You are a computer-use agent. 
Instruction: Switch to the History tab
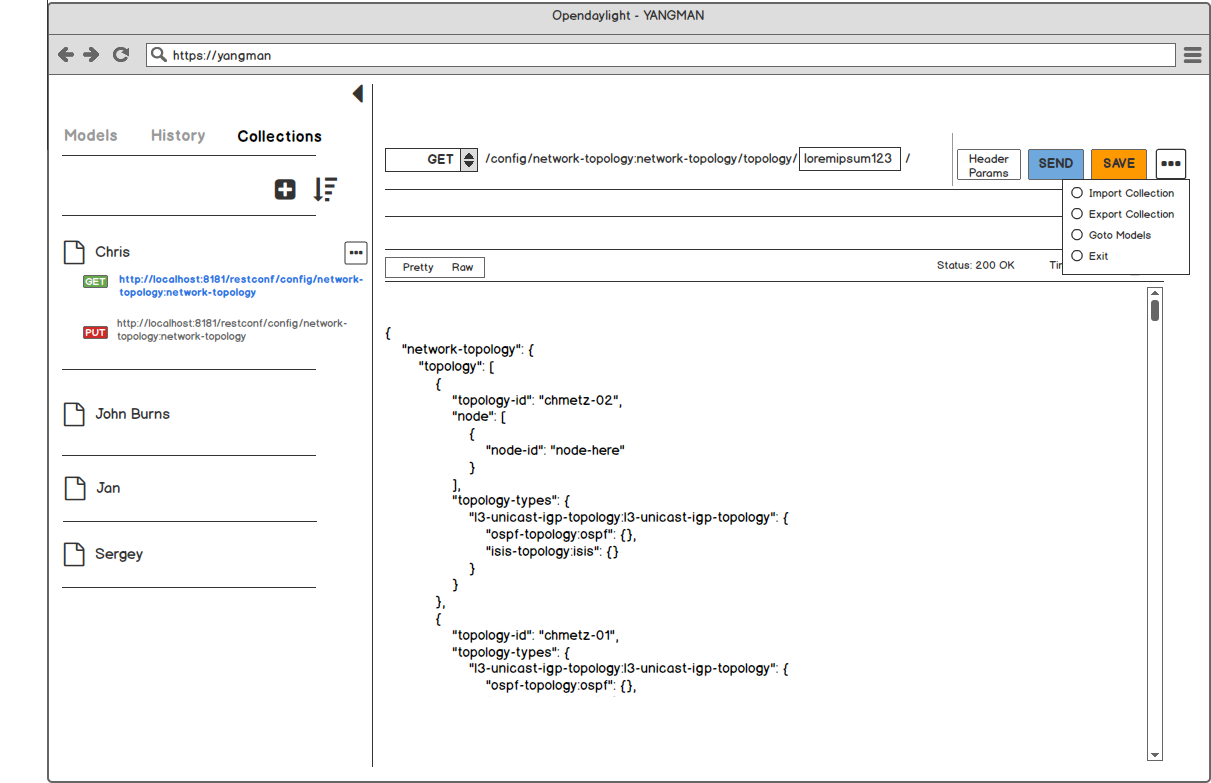tap(178, 135)
